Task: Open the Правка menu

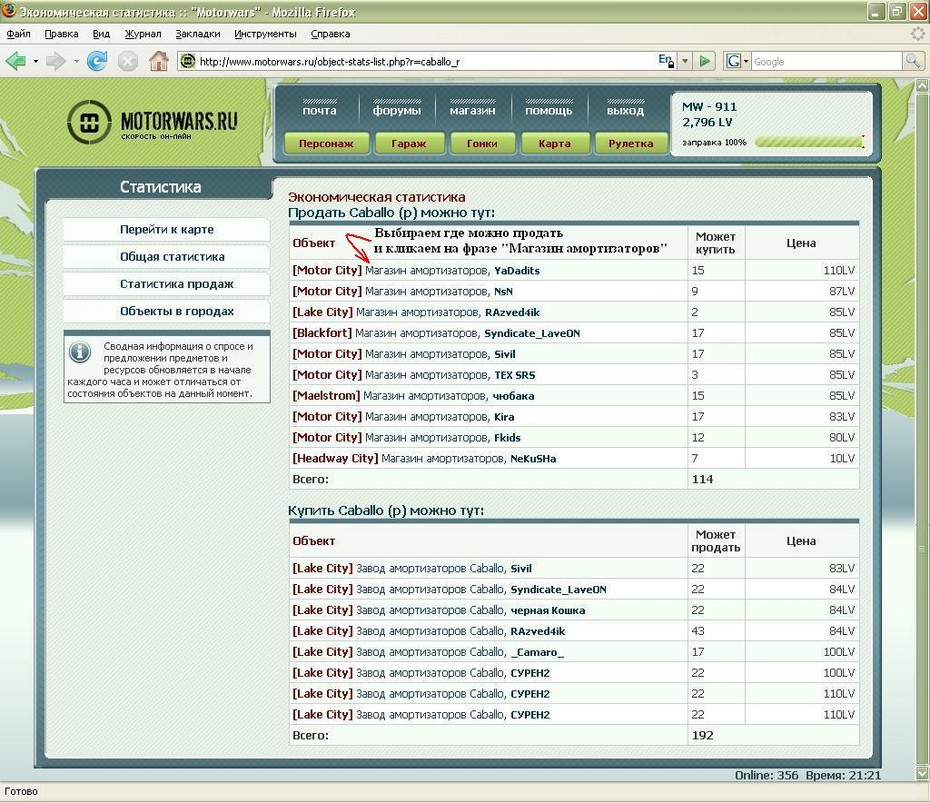Action: tap(61, 34)
